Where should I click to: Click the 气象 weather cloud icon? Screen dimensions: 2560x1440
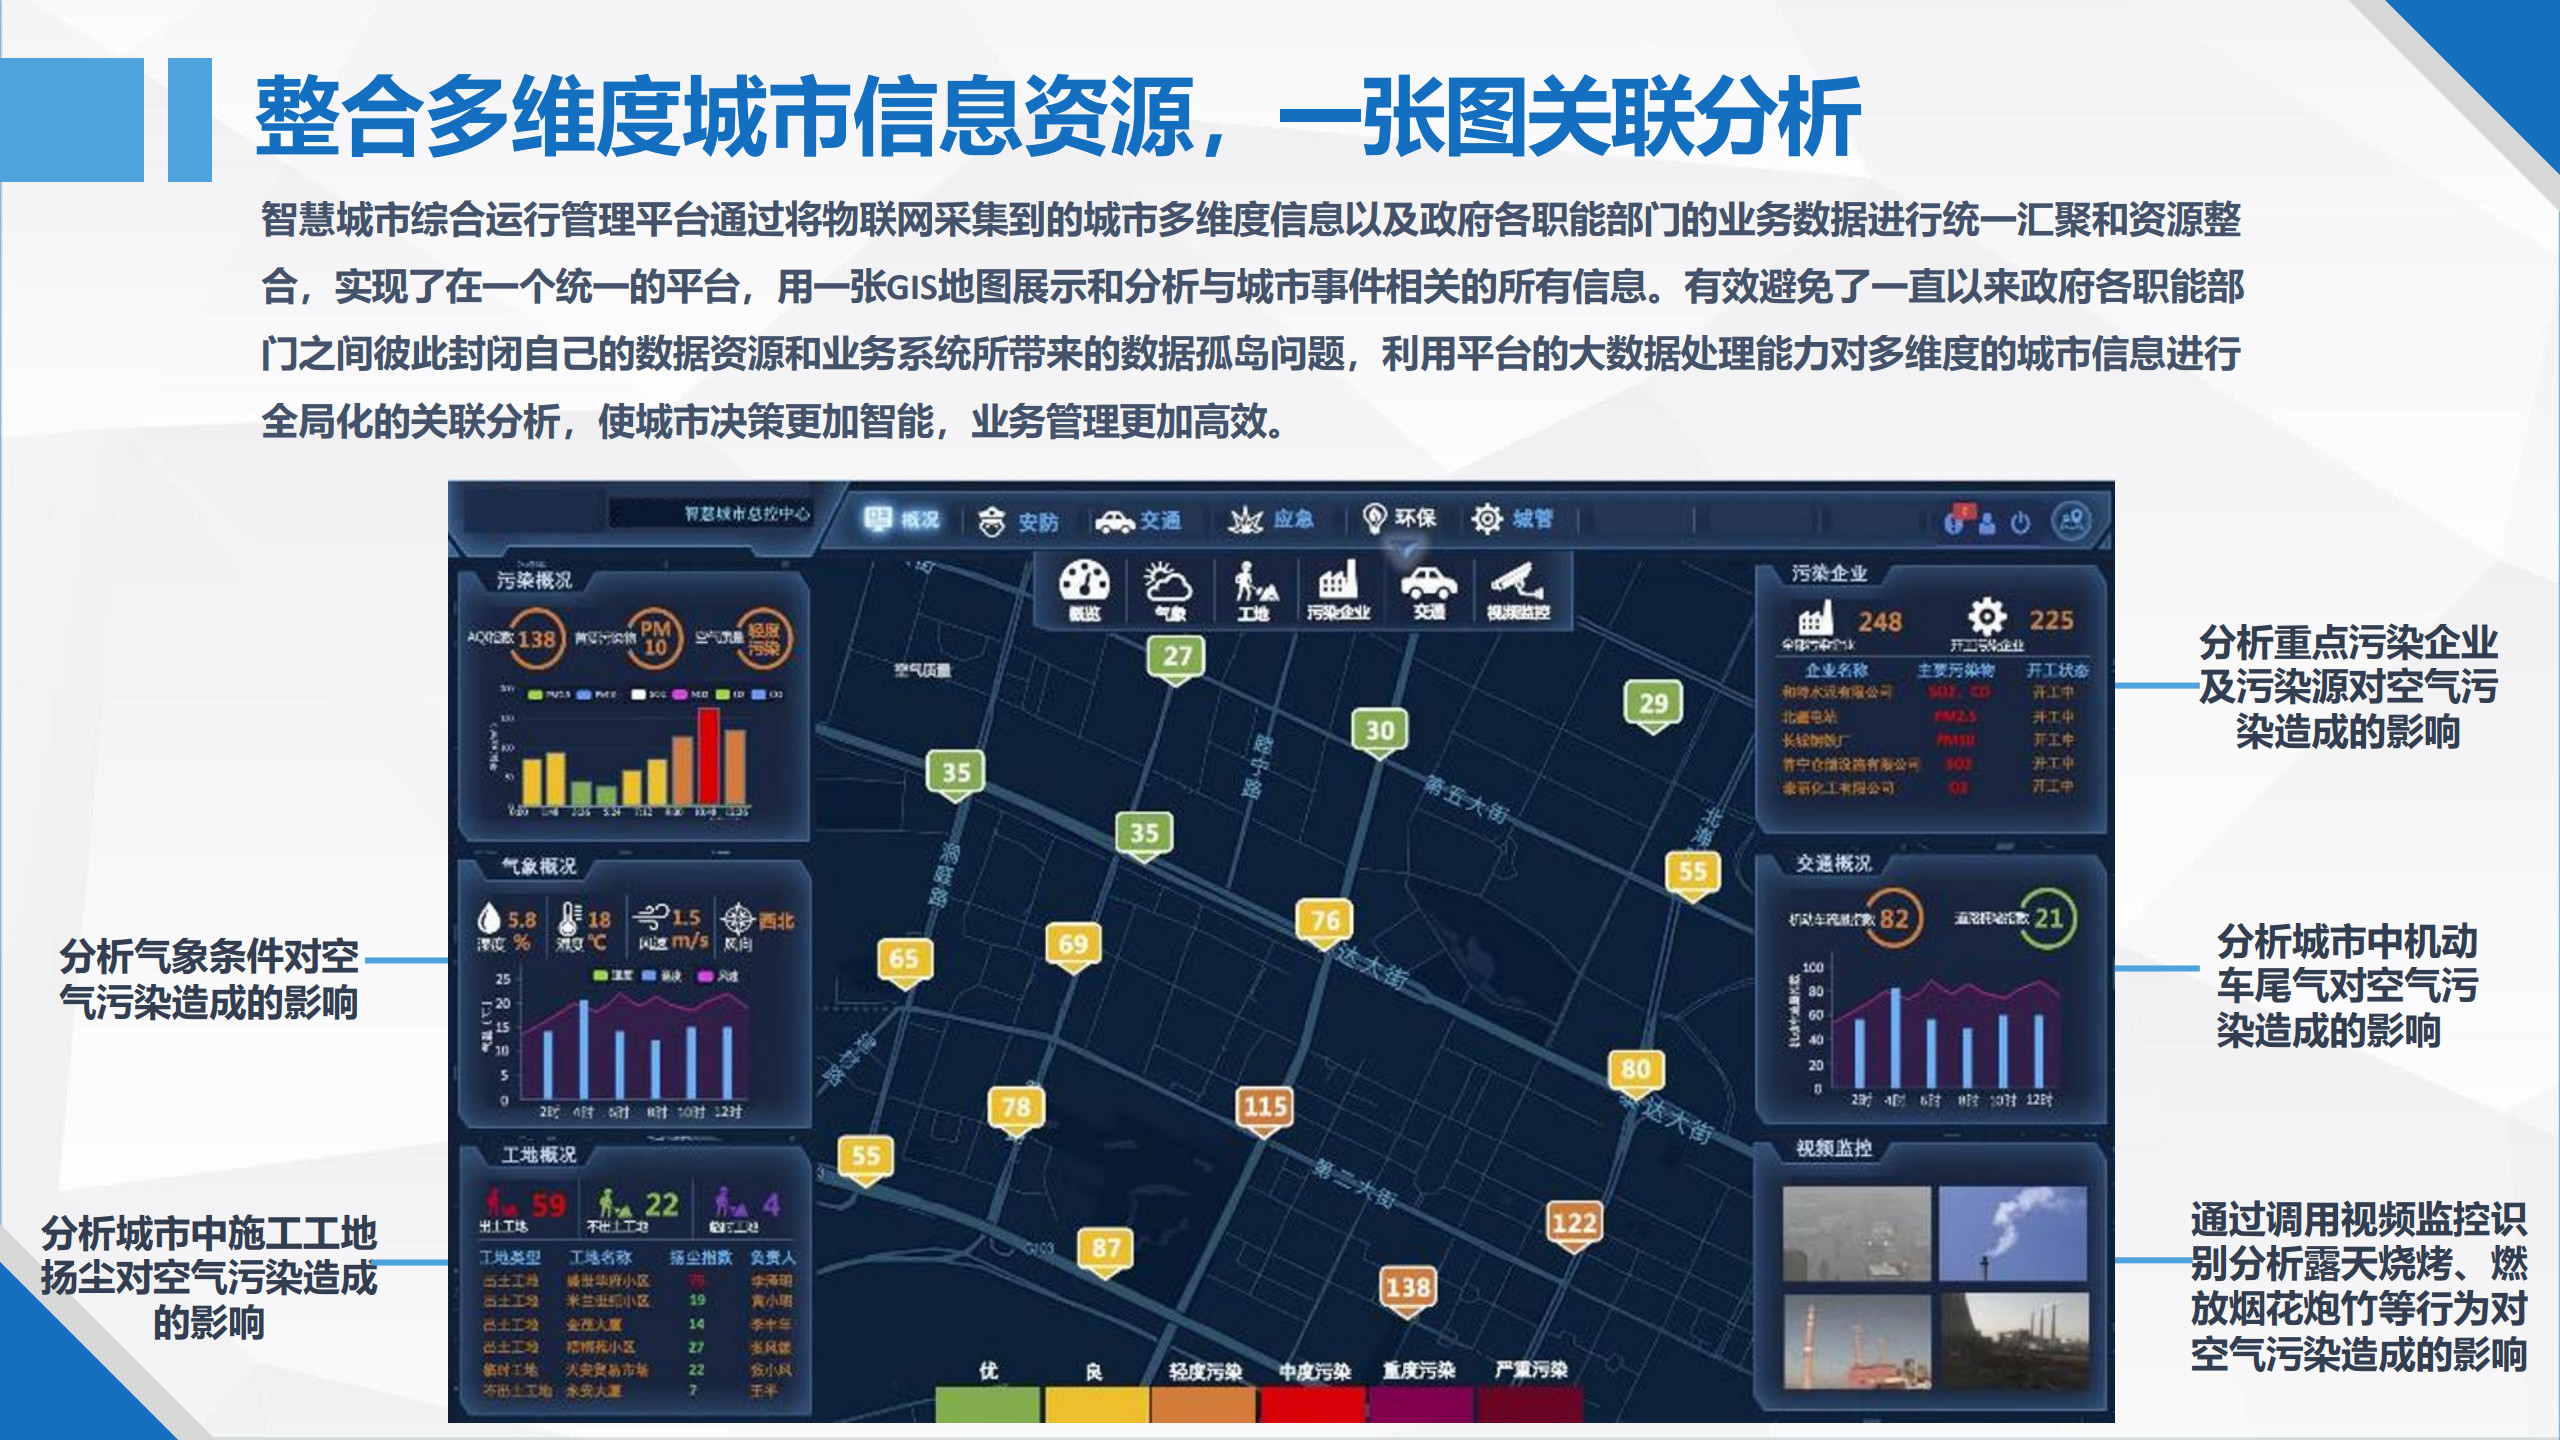point(1169,590)
